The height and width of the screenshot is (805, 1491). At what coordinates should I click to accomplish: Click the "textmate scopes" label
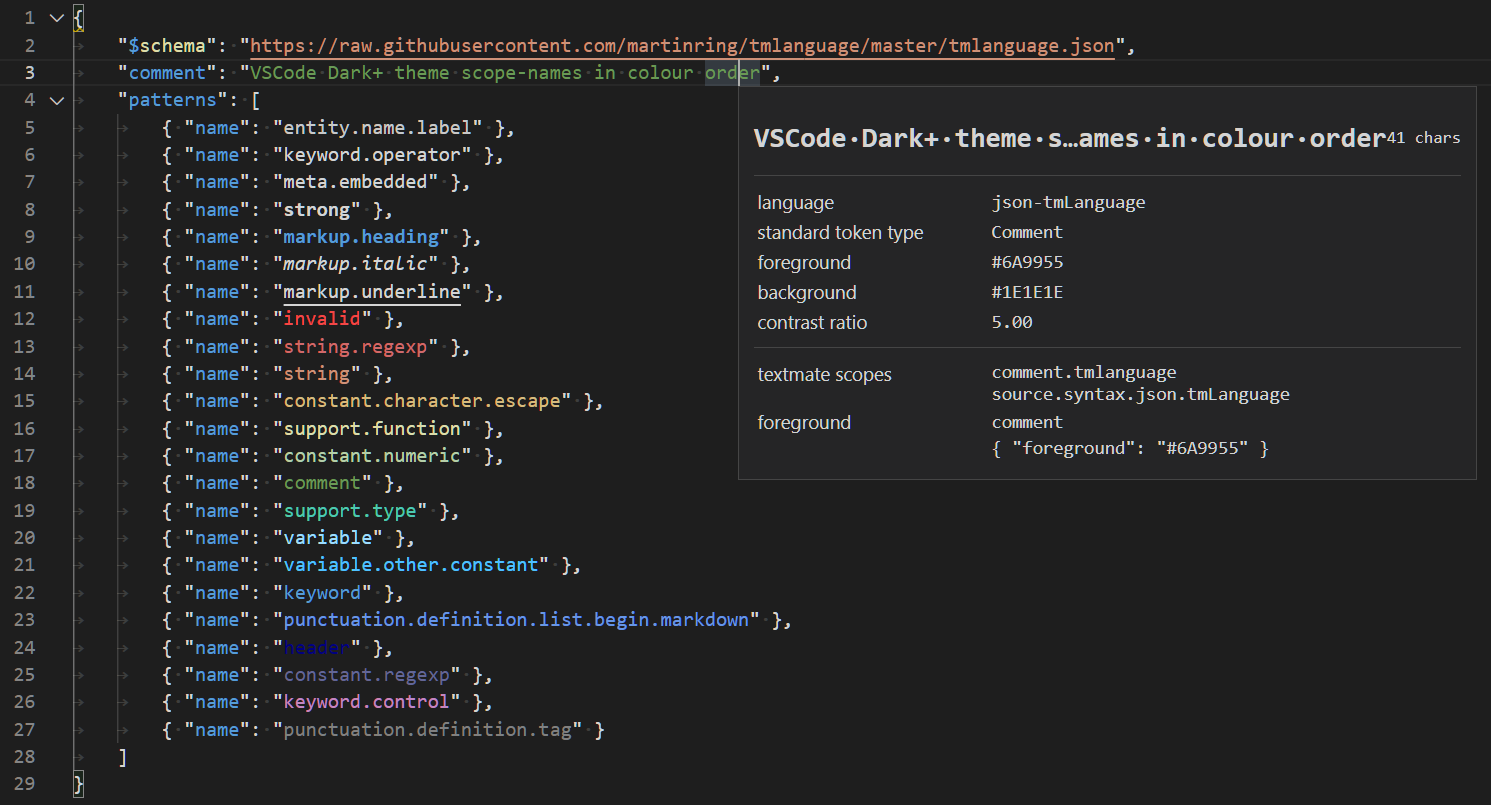[825, 375]
